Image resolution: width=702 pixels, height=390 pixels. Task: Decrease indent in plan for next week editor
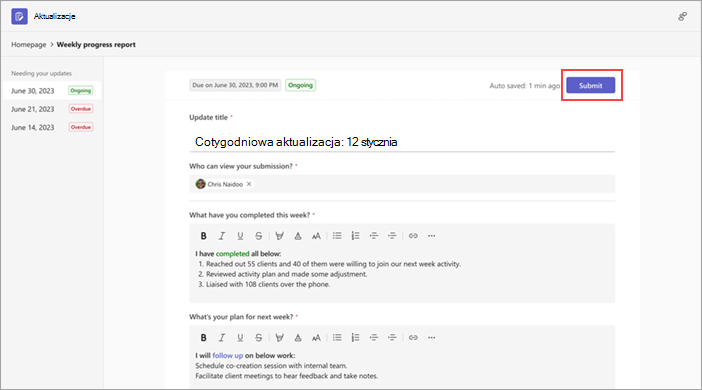pos(374,338)
